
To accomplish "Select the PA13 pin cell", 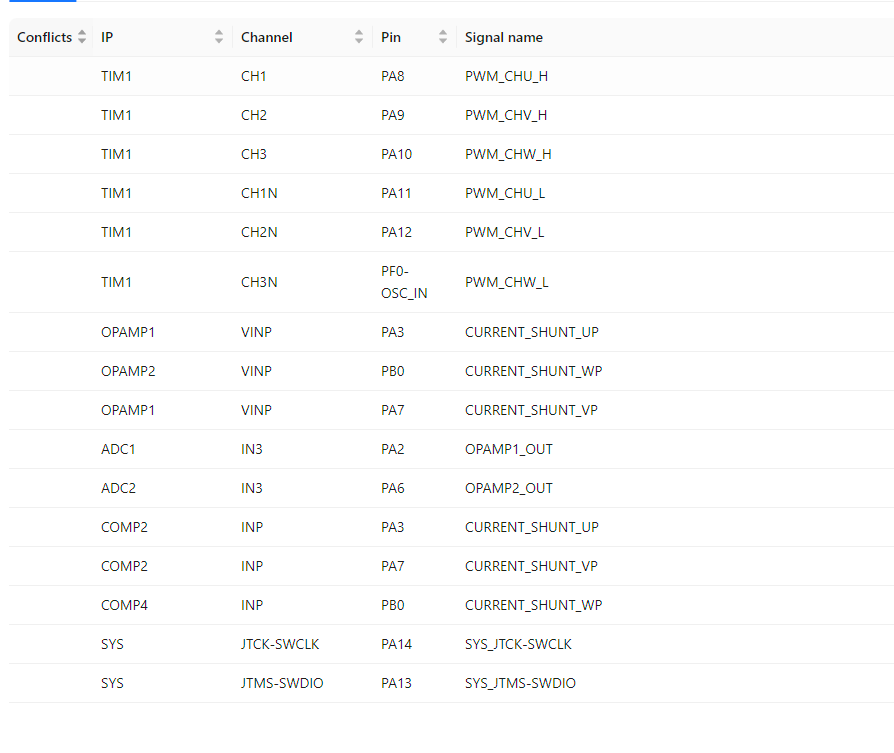I will [396, 683].
